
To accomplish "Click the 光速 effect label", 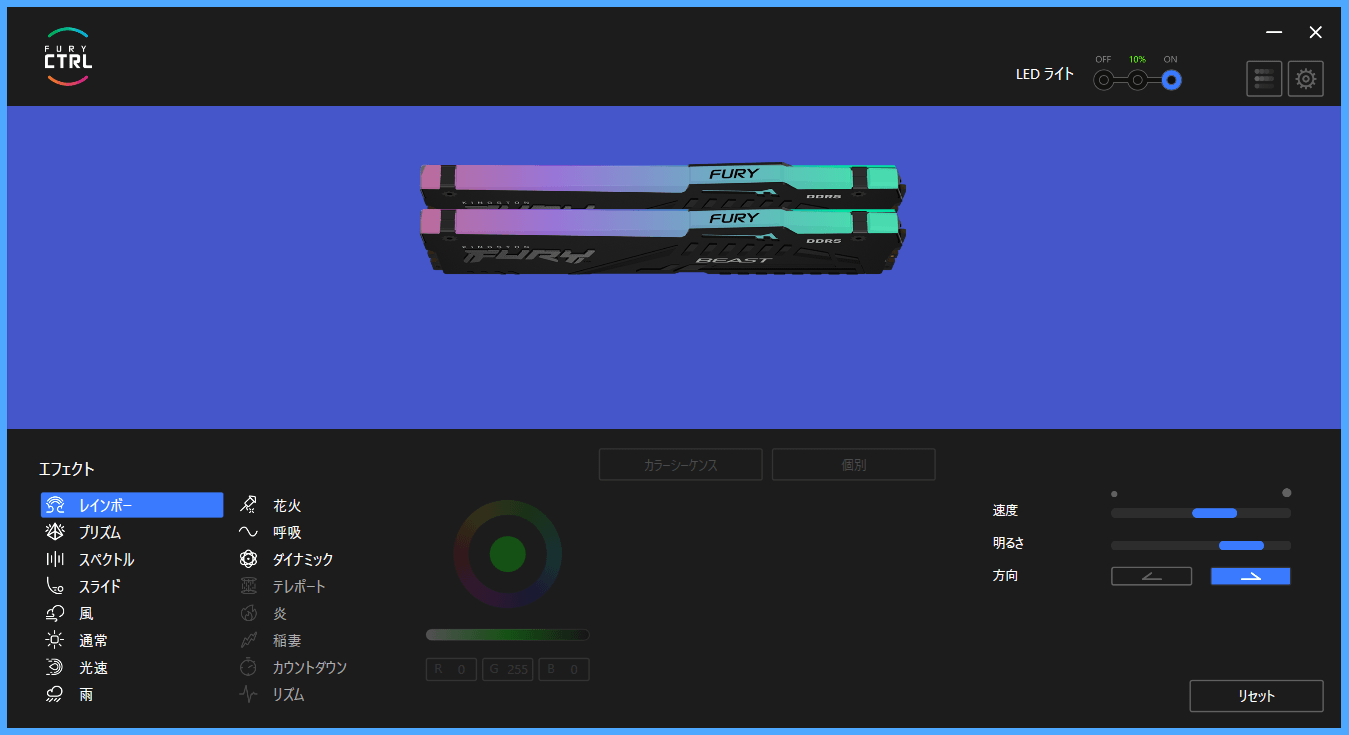I will coord(94,668).
